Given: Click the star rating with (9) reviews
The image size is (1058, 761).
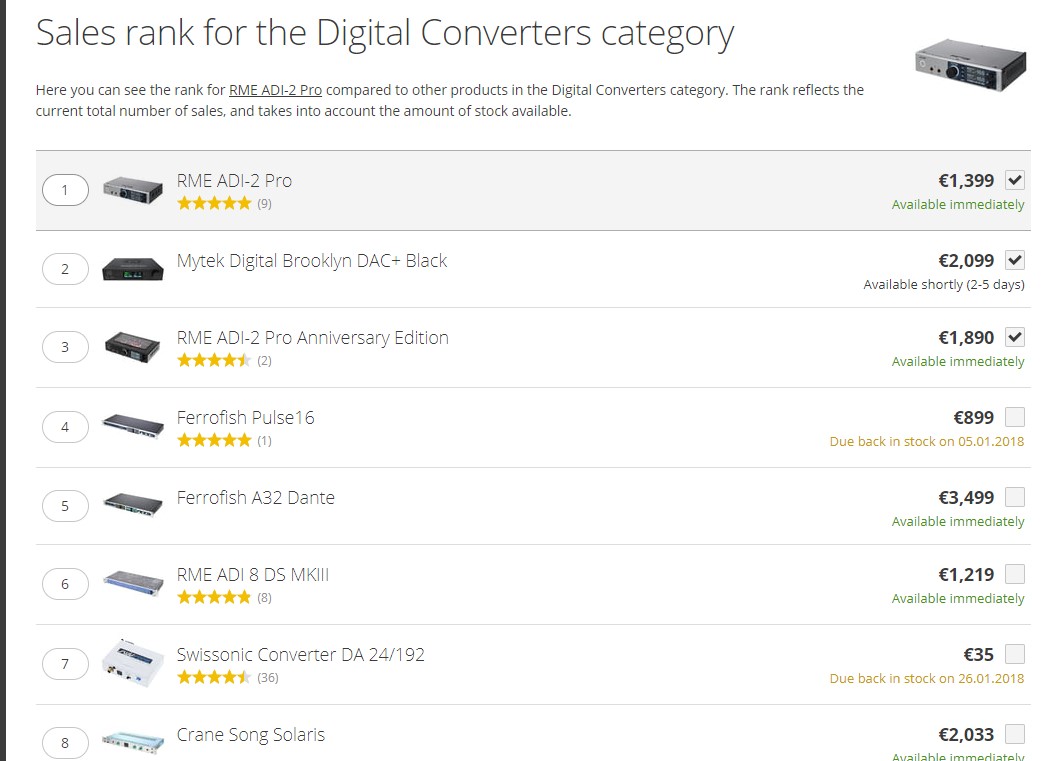Looking at the screenshot, I should pos(214,203).
